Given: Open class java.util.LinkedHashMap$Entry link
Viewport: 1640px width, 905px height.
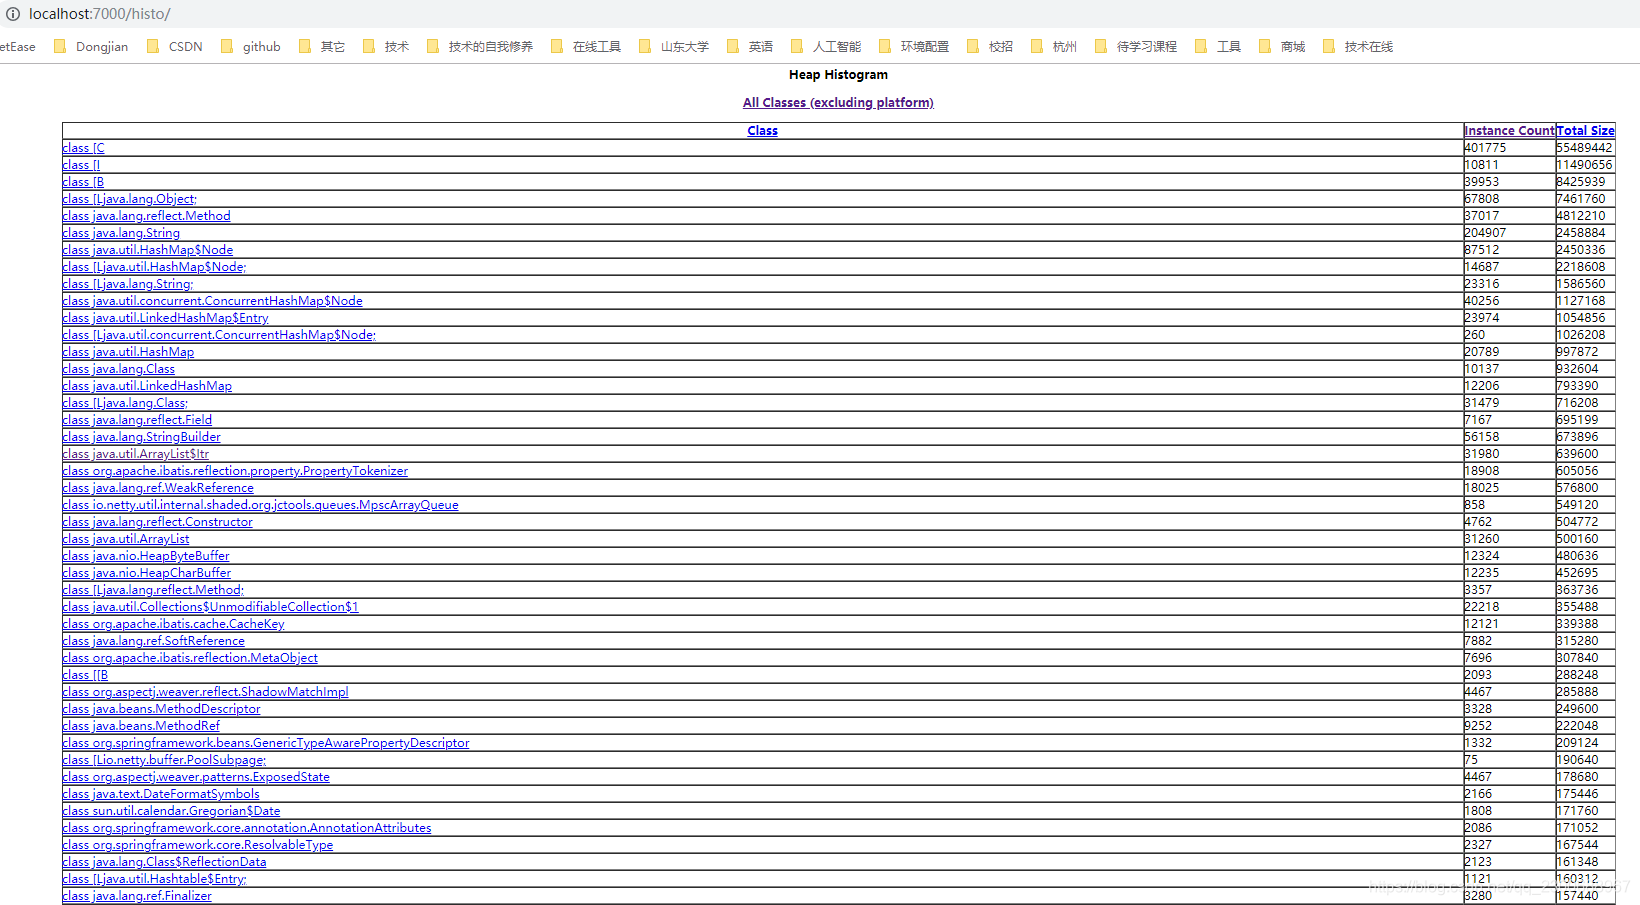Looking at the screenshot, I should coord(165,318).
